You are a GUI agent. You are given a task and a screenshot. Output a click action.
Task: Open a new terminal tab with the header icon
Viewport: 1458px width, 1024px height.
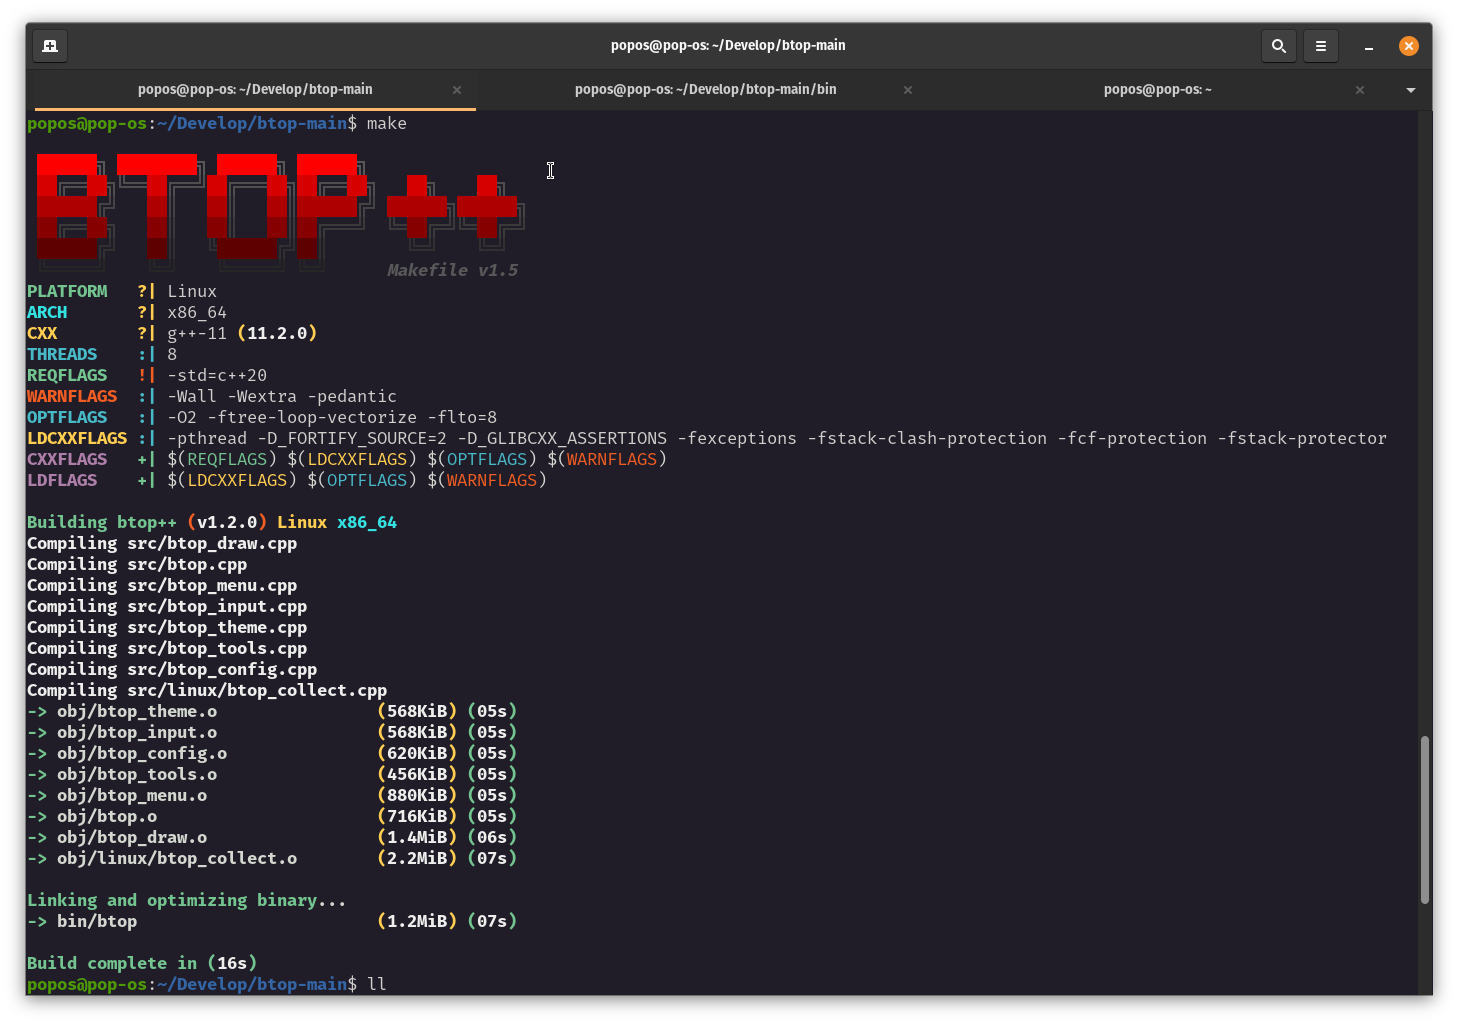point(50,46)
